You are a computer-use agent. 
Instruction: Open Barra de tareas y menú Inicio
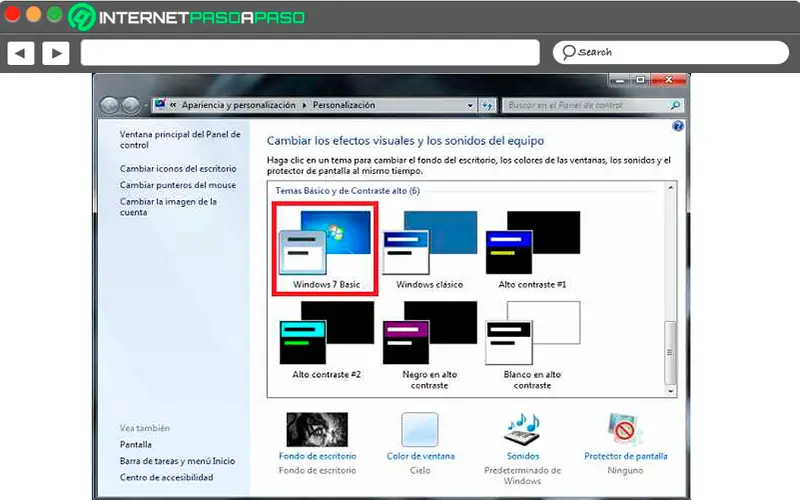click(x=178, y=461)
